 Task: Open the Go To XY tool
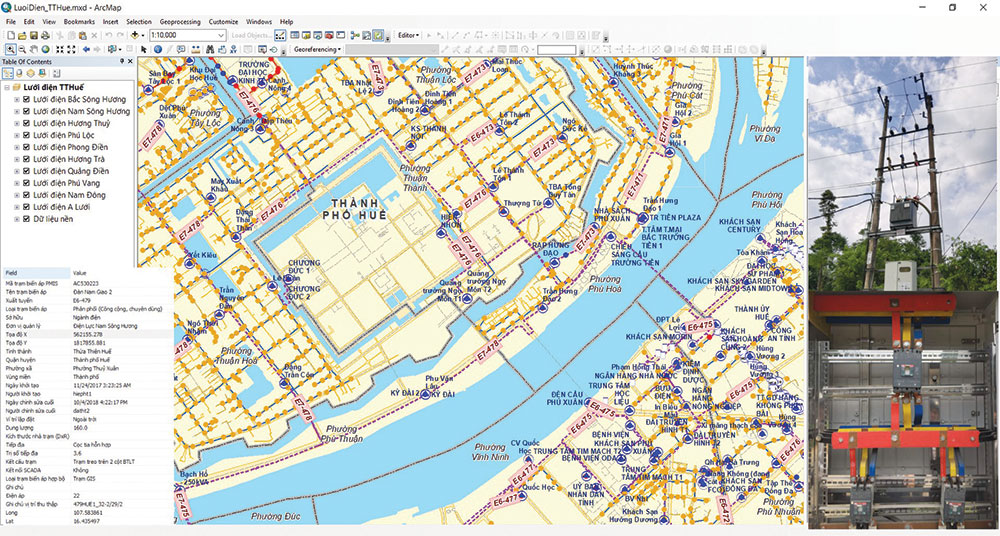pyautogui.click(x=235, y=49)
